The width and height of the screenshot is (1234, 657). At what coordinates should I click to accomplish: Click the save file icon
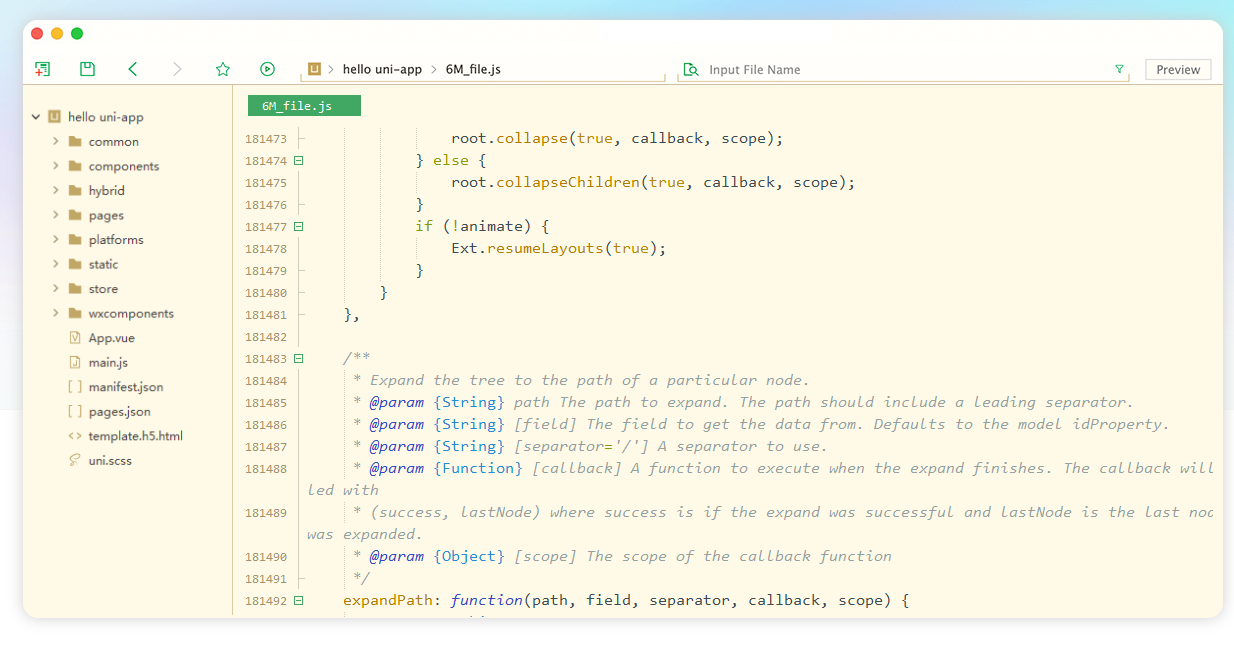(x=88, y=69)
